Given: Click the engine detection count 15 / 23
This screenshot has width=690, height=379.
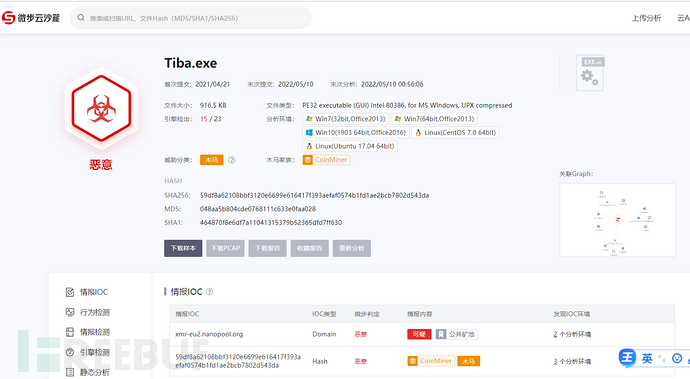Looking at the screenshot, I should click(210, 119).
